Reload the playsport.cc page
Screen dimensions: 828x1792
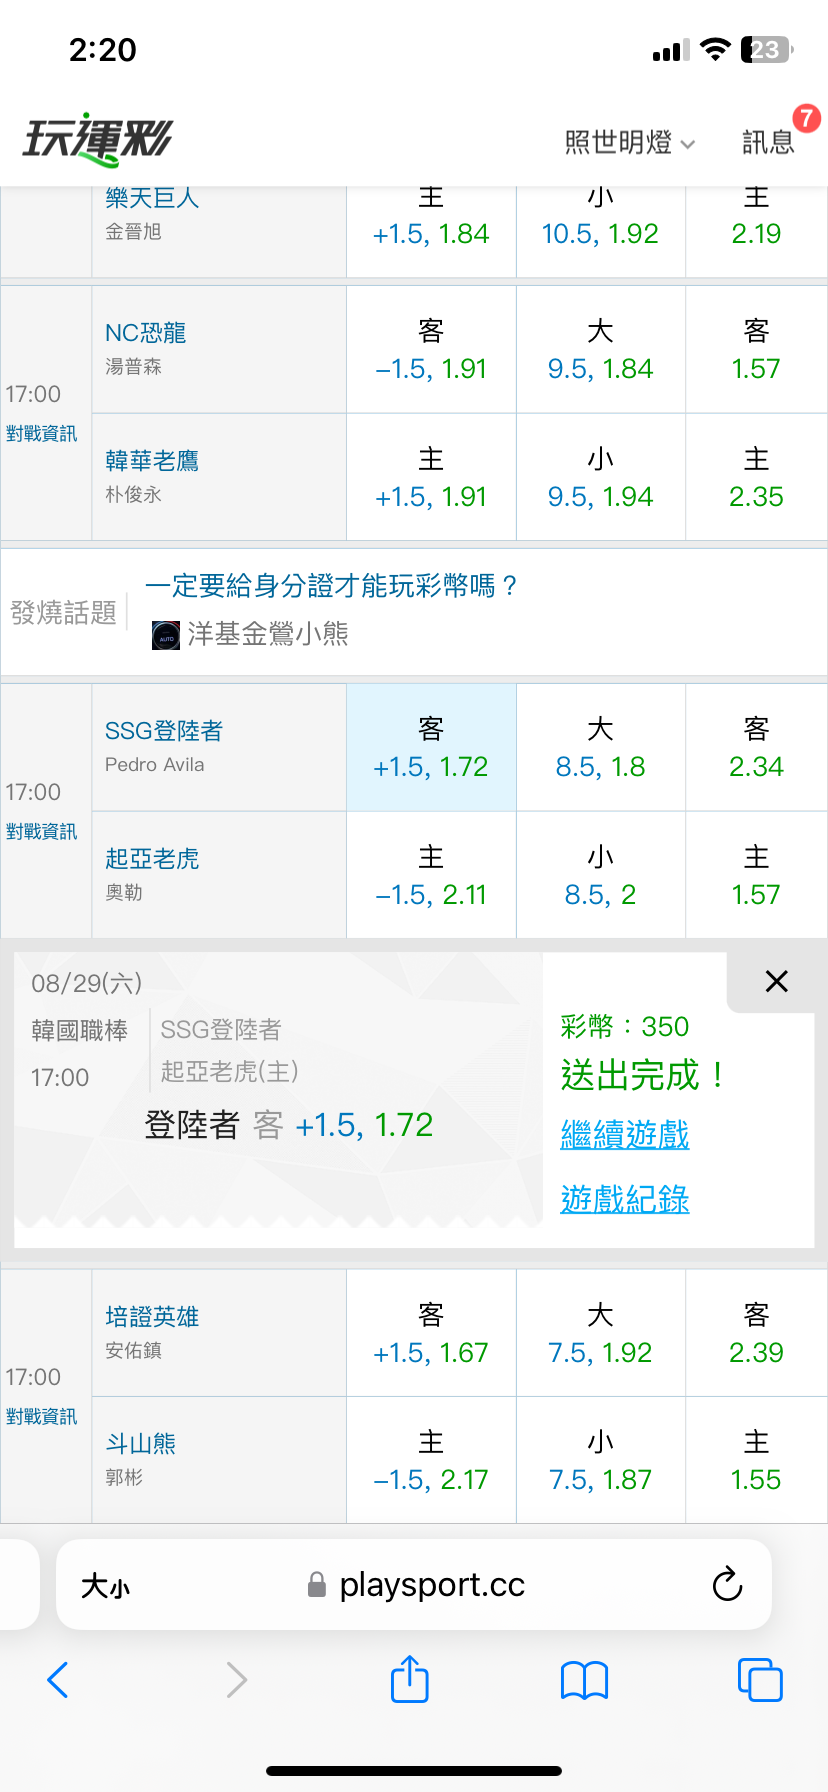click(727, 1584)
